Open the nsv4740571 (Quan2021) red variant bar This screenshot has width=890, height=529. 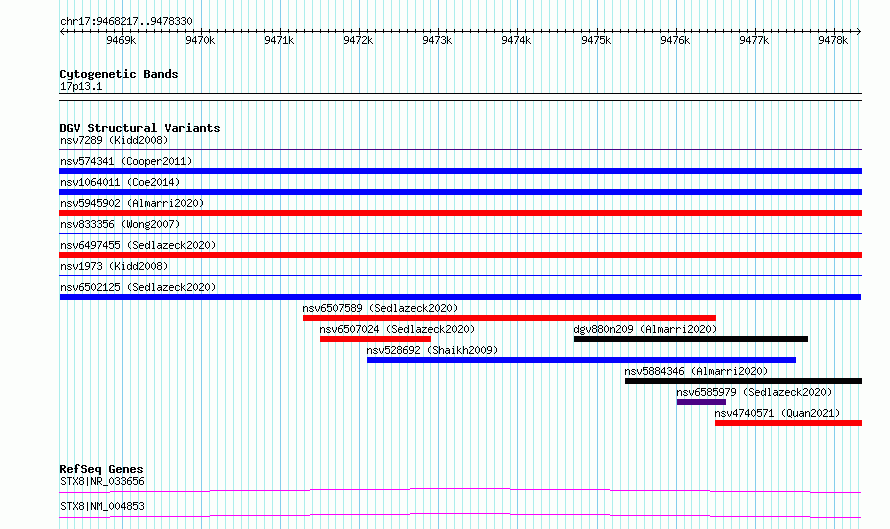click(788, 423)
